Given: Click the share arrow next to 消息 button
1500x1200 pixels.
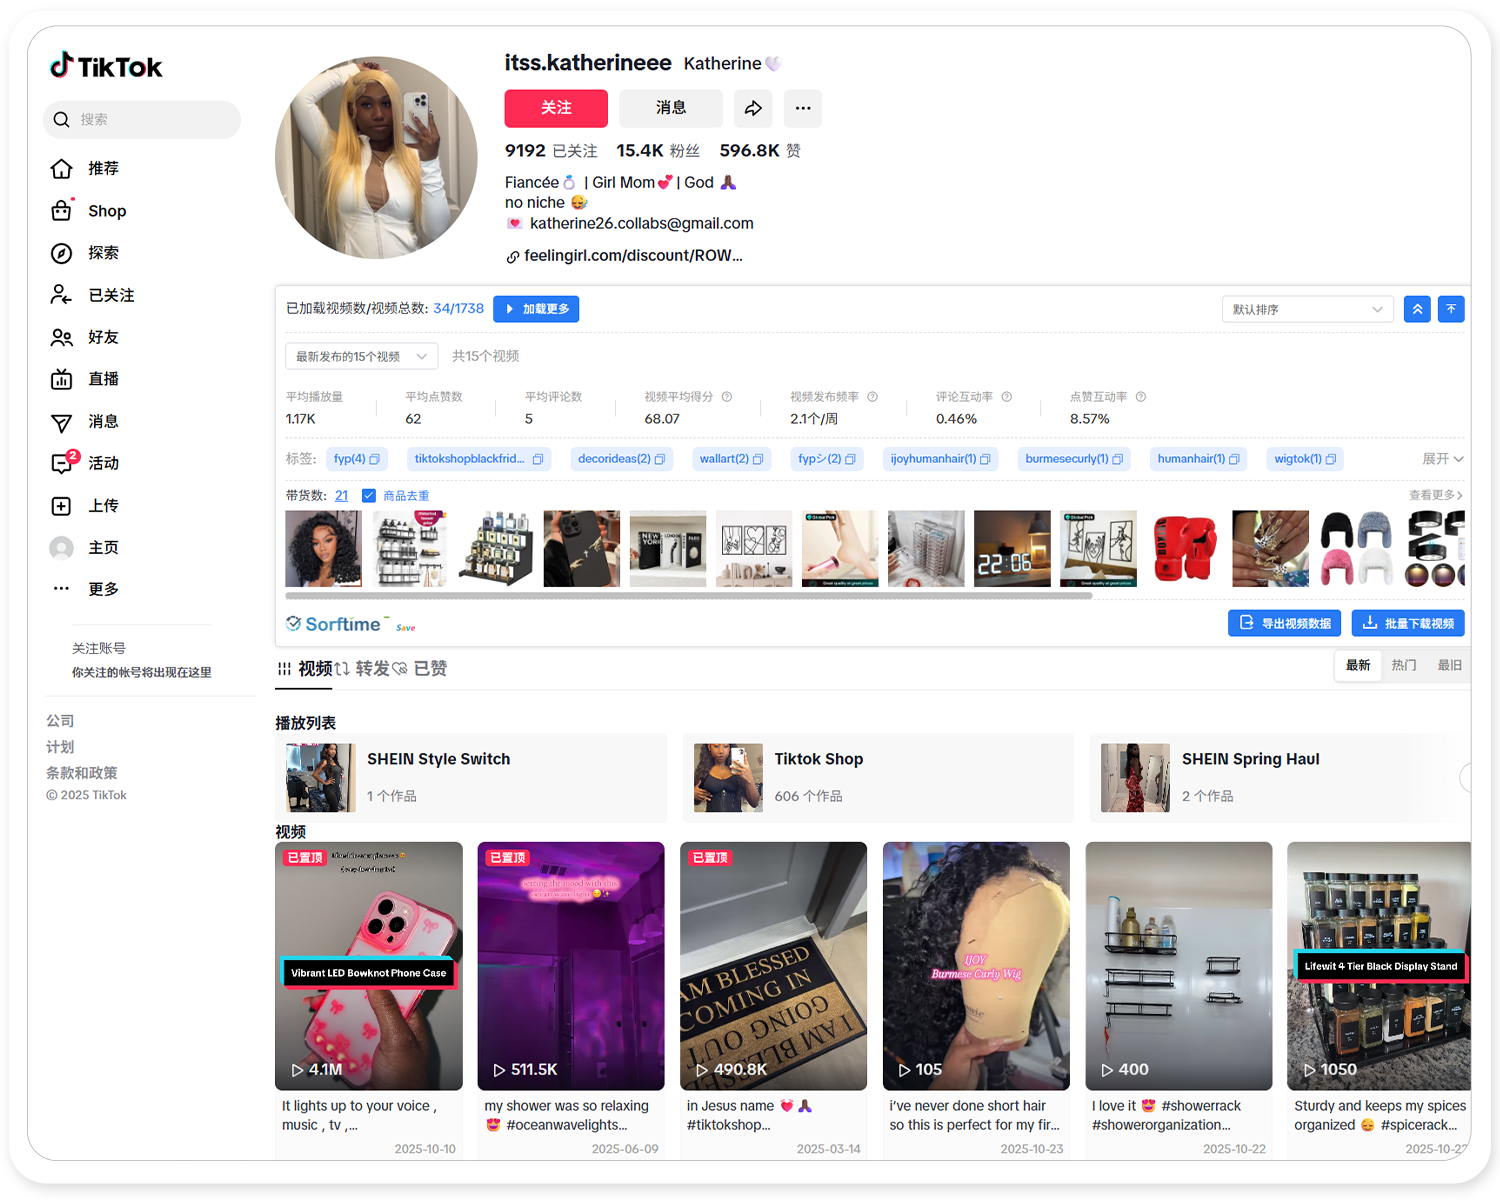Looking at the screenshot, I should (x=753, y=108).
